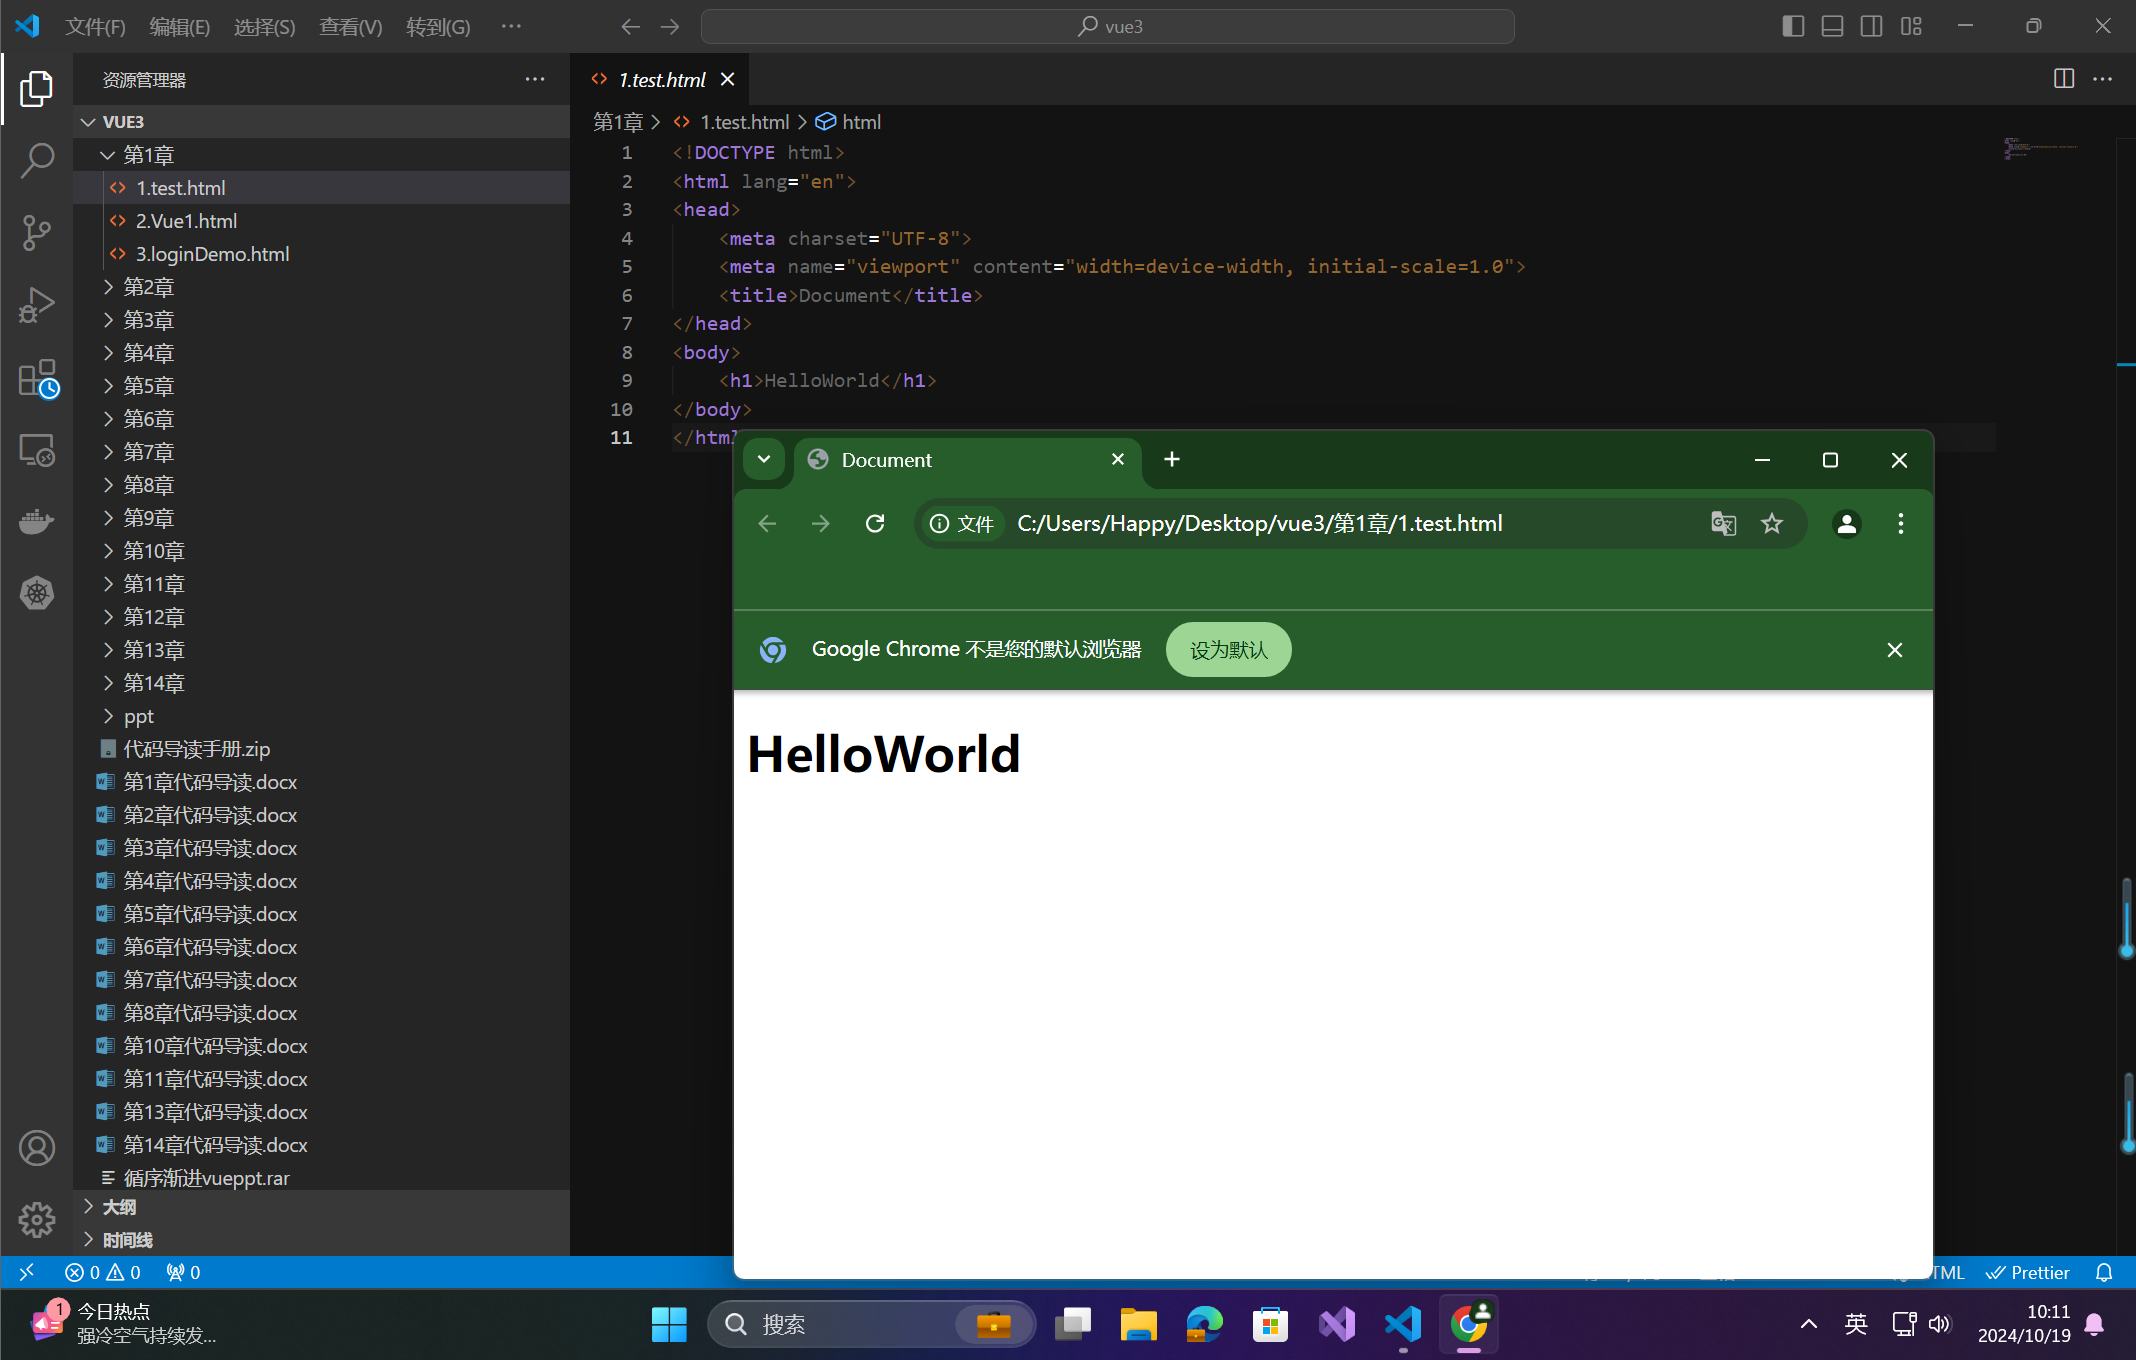
Task: Click the 设为默认 button
Action: pos(1228,650)
